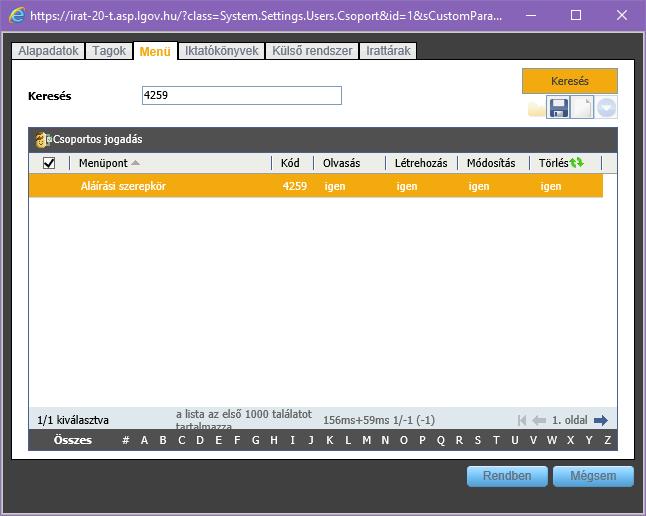Image resolution: width=646 pixels, height=516 pixels.
Task: Filter list by letter W
Action: (x=552, y=440)
